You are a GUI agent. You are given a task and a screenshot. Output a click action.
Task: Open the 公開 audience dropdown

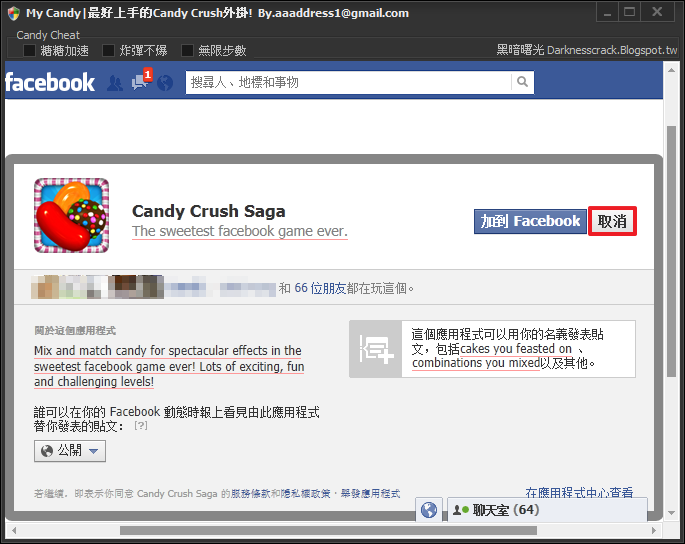point(70,450)
